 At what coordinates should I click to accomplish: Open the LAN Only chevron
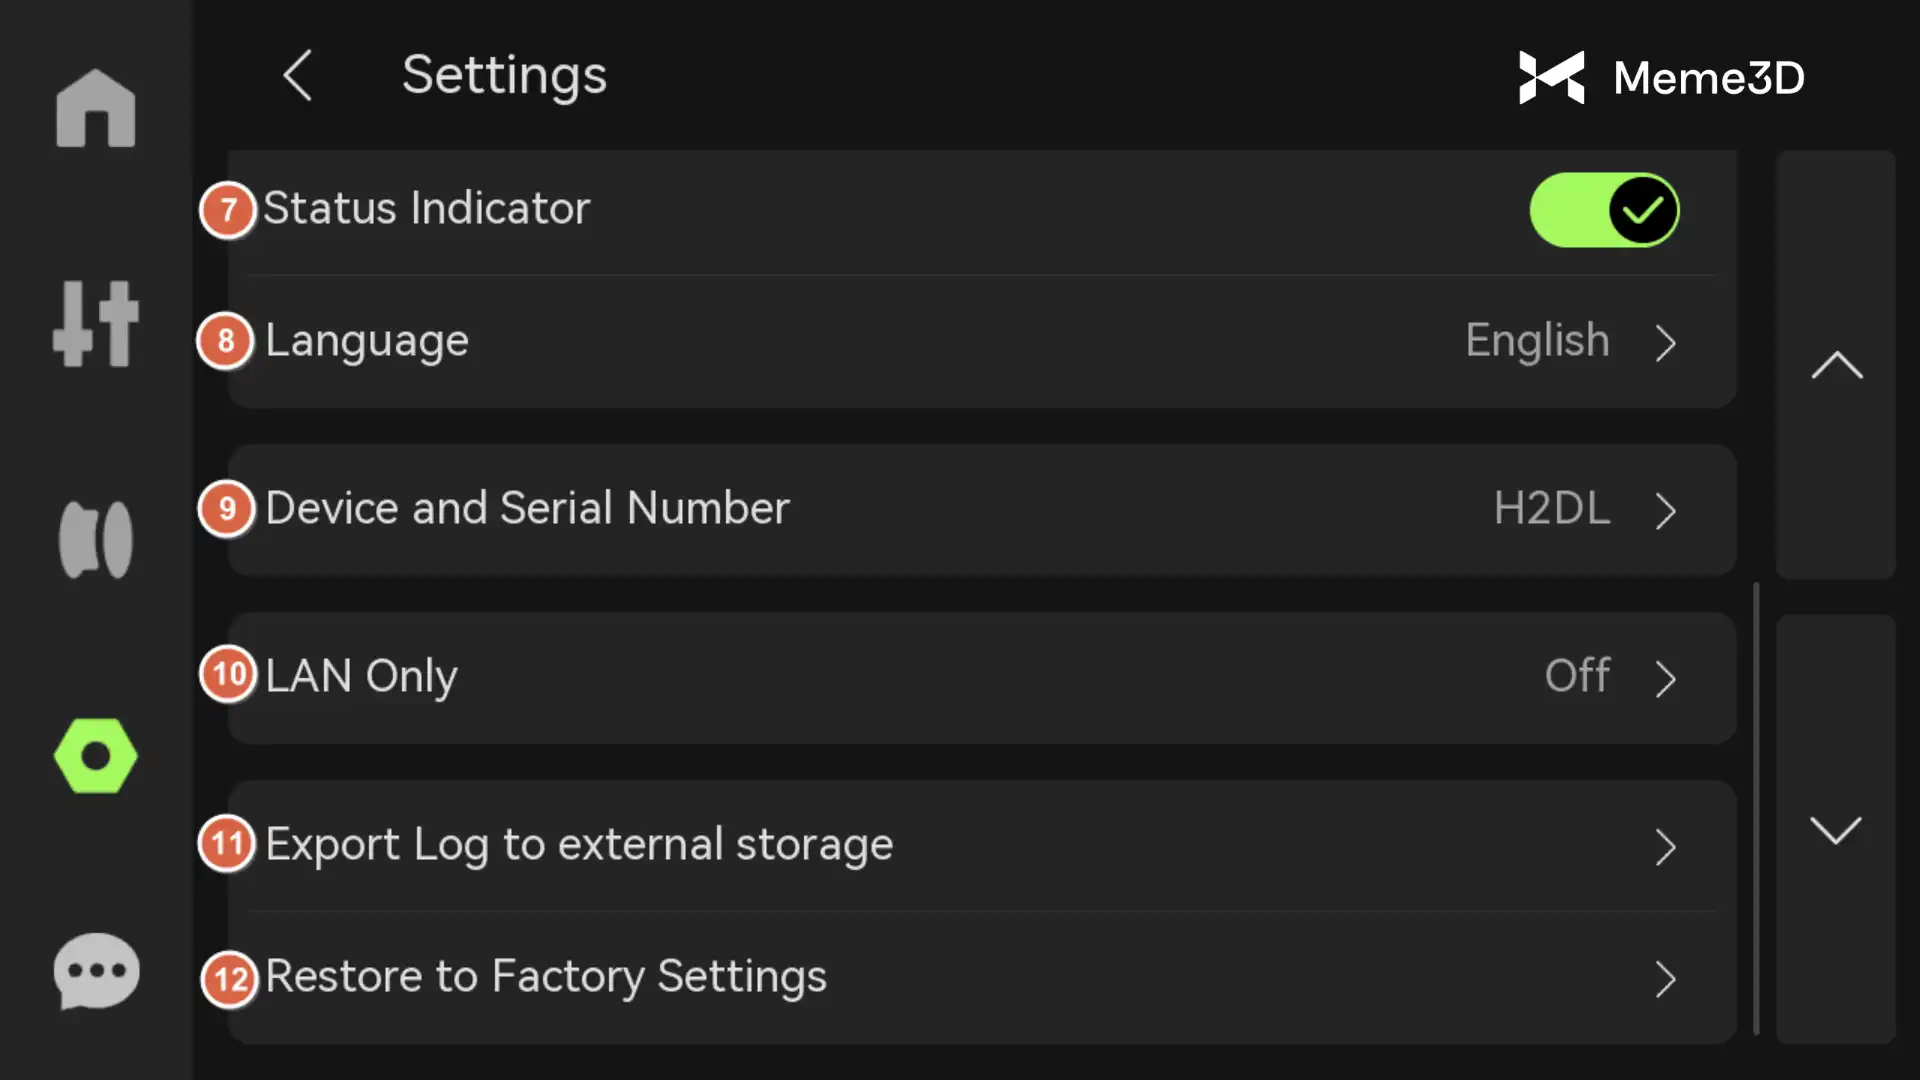(x=1665, y=679)
